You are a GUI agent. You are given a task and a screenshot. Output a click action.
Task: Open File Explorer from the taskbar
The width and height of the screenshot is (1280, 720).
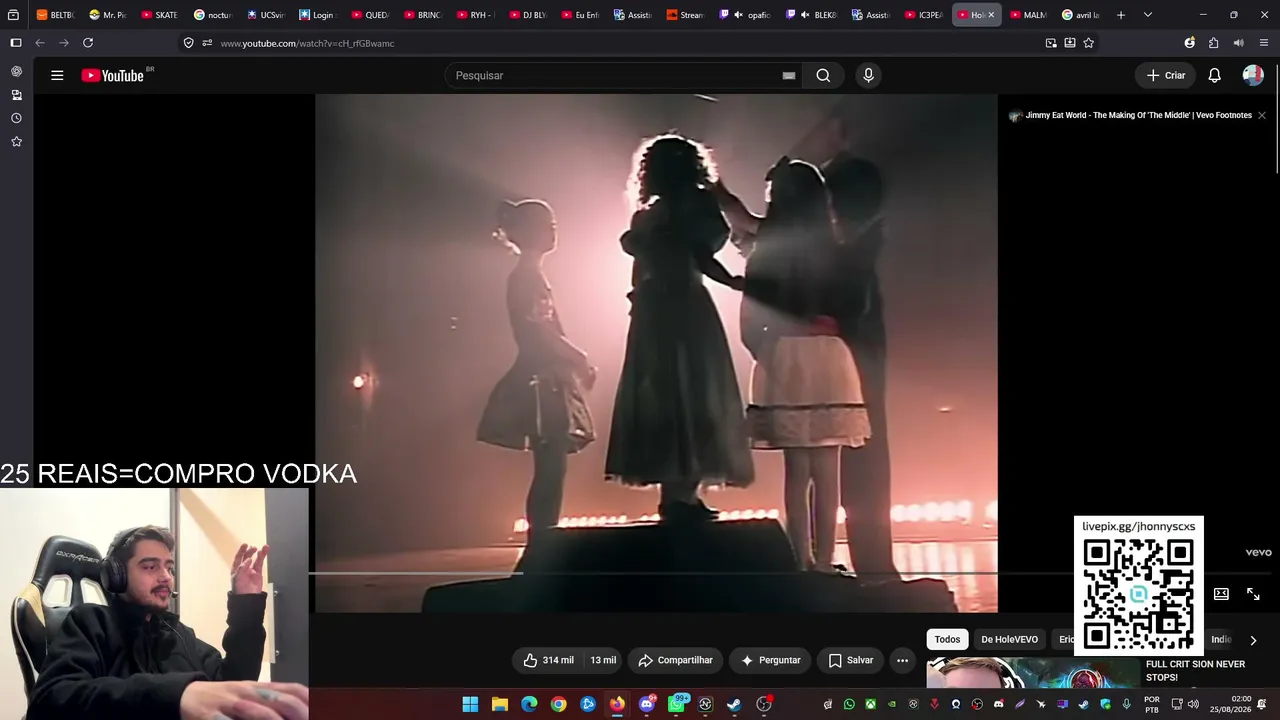tap(500, 704)
